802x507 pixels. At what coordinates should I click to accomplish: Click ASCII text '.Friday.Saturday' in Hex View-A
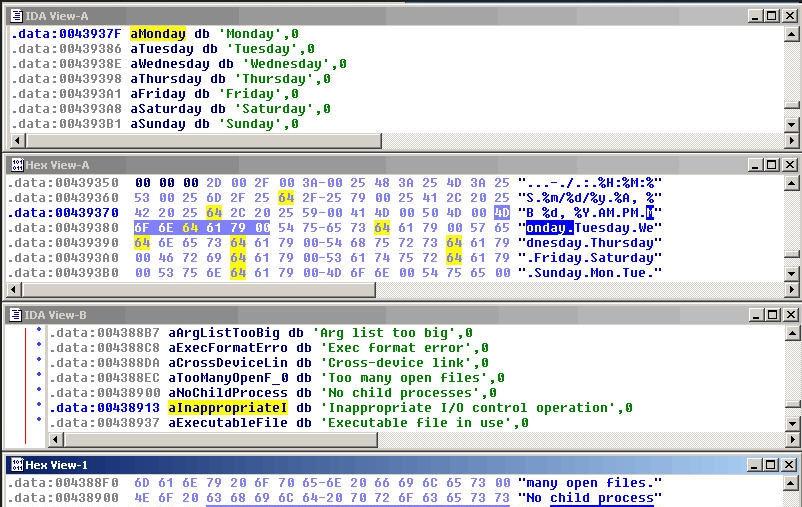pos(590,258)
